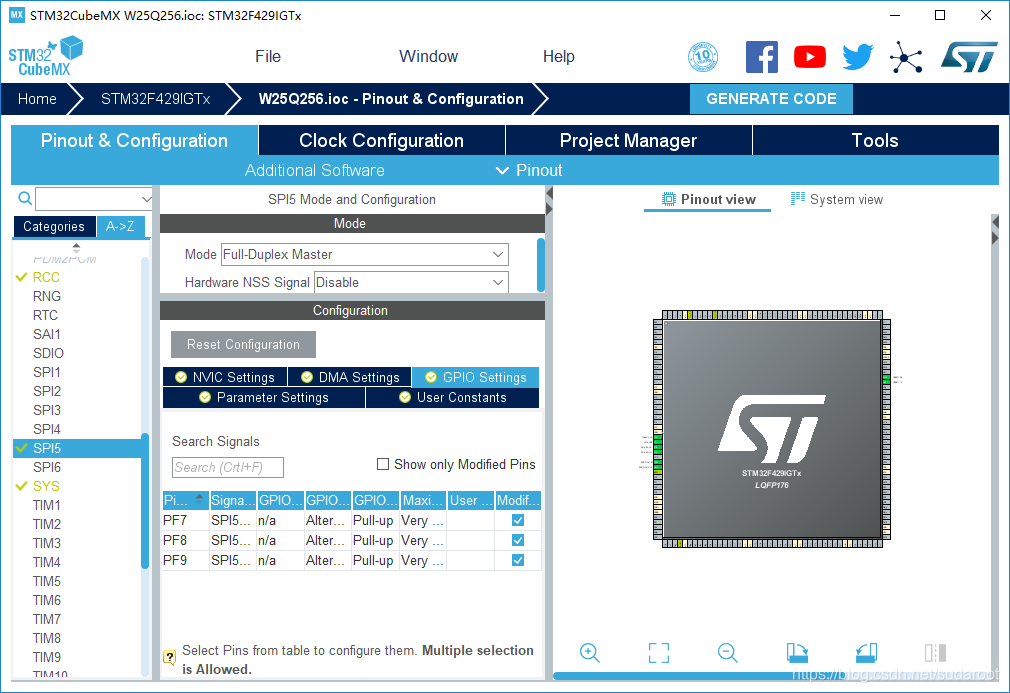Open the Window menu
The height and width of the screenshot is (693, 1010).
tap(428, 57)
